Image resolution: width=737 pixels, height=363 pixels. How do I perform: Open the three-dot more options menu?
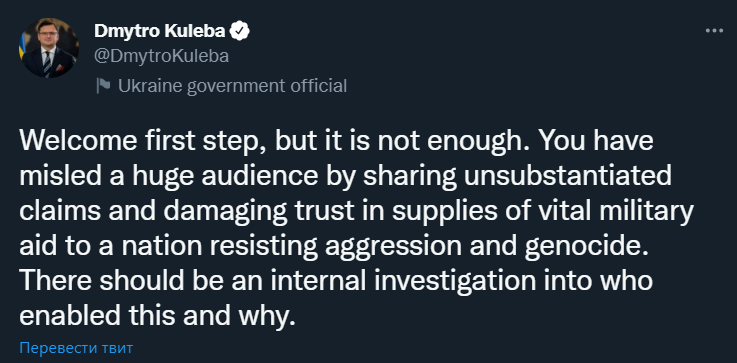tap(714, 31)
